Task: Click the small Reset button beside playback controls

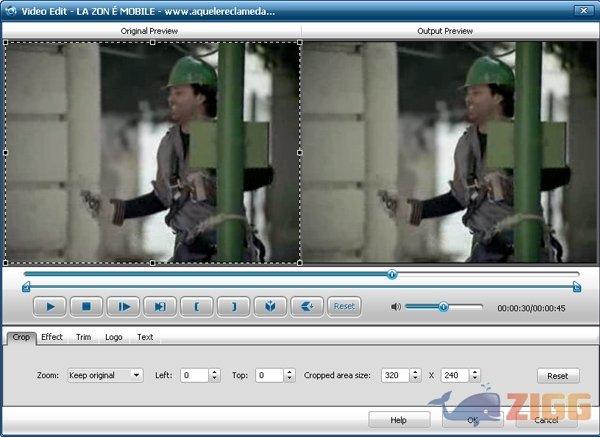Action: click(344, 307)
